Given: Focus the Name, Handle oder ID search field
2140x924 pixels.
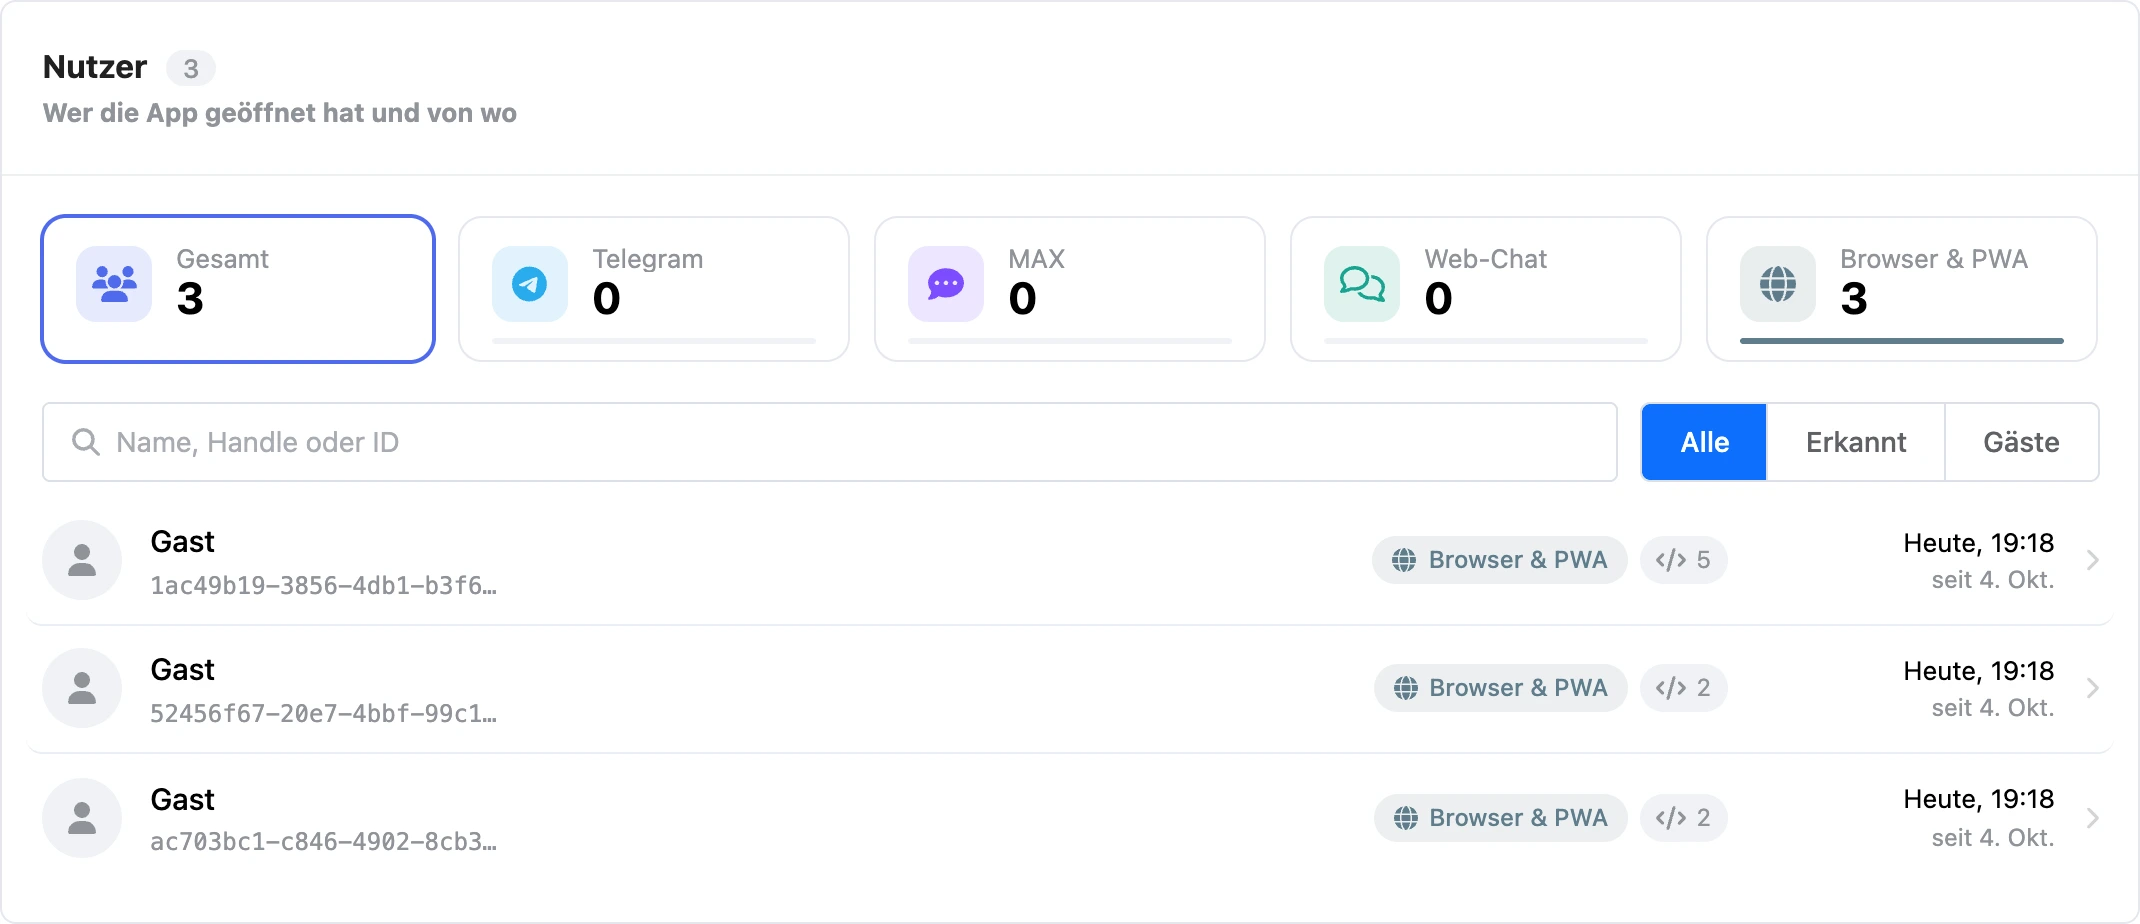Looking at the screenshot, I should (830, 442).
